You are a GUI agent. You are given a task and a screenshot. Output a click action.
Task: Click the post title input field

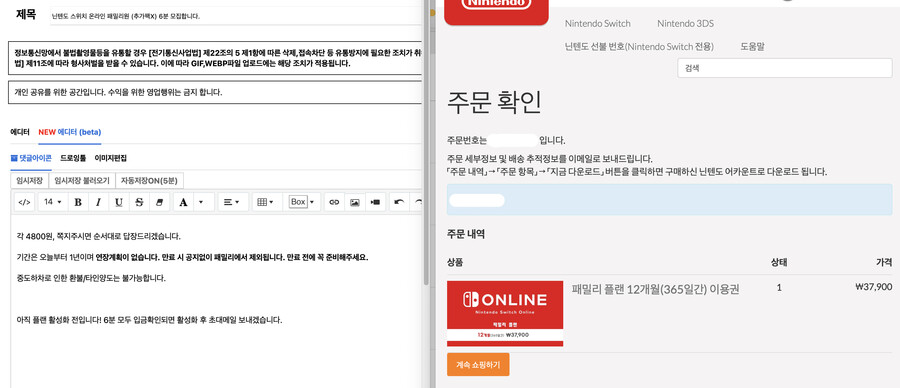click(236, 16)
